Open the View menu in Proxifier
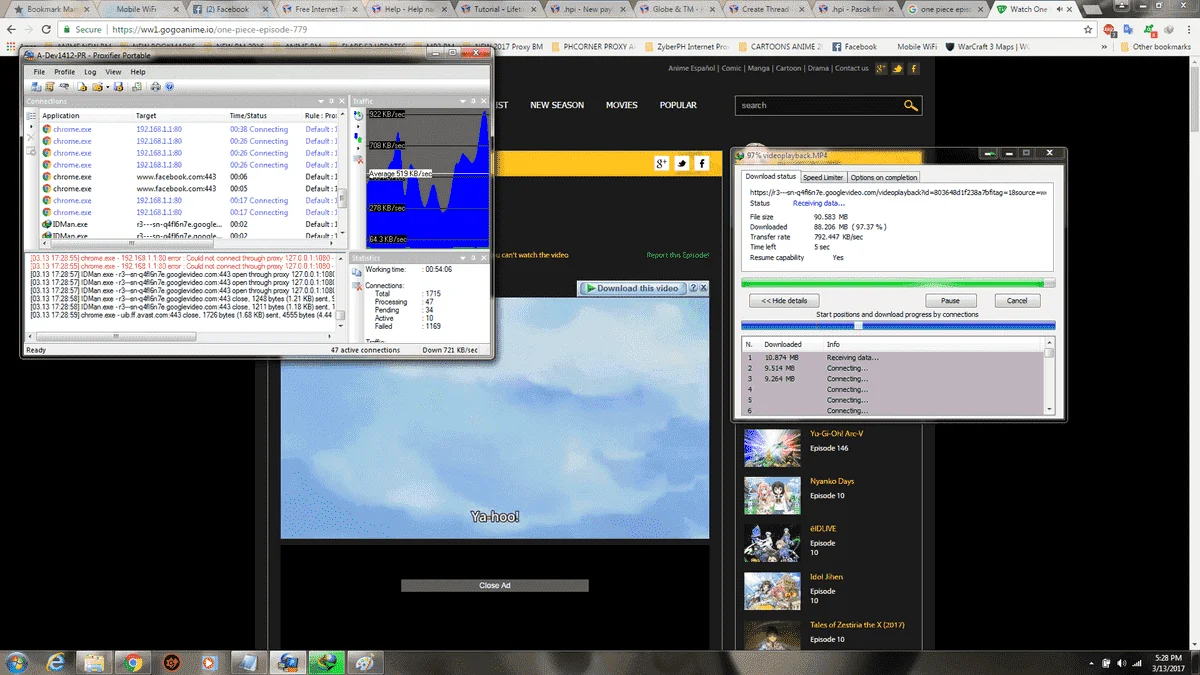The width and height of the screenshot is (1200, 675). pyautogui.click(x=113, y=72)
